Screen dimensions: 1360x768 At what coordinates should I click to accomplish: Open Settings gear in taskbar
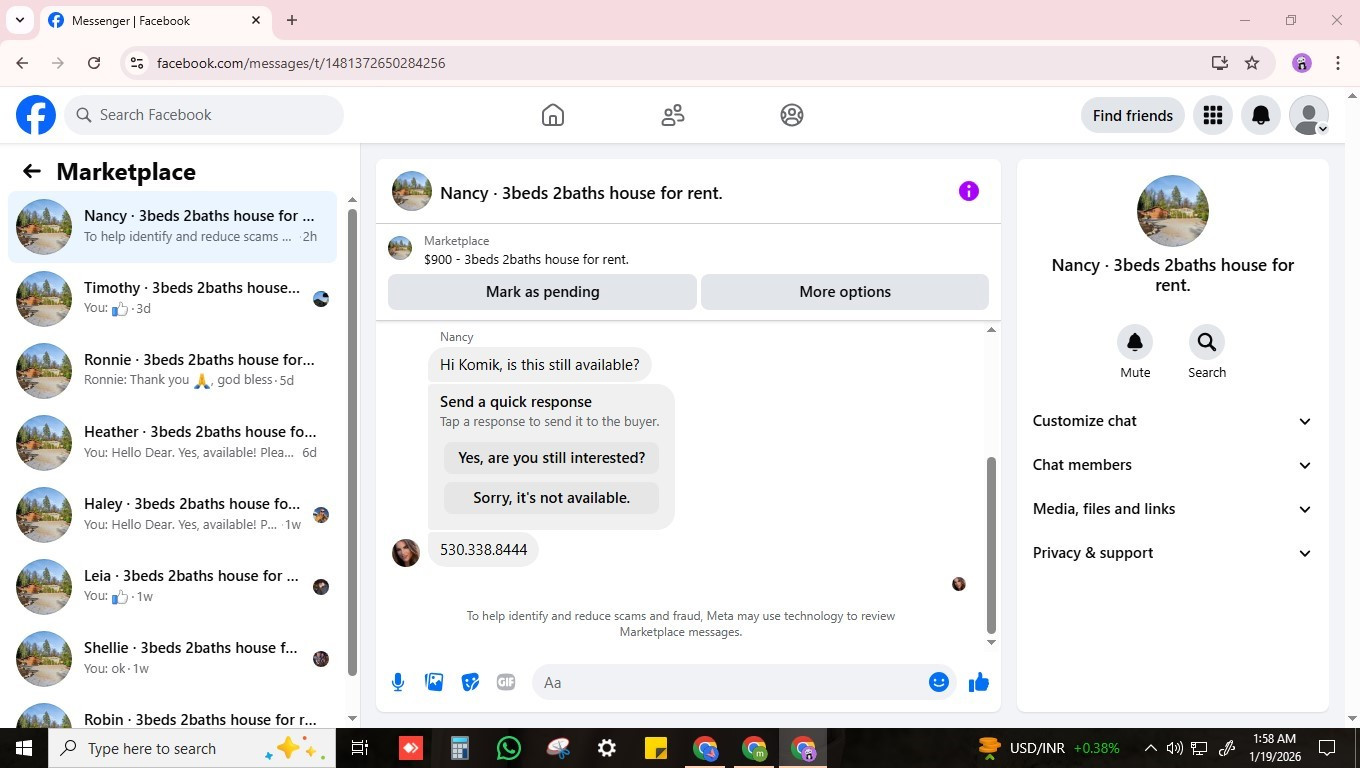(x=607, y=748)
